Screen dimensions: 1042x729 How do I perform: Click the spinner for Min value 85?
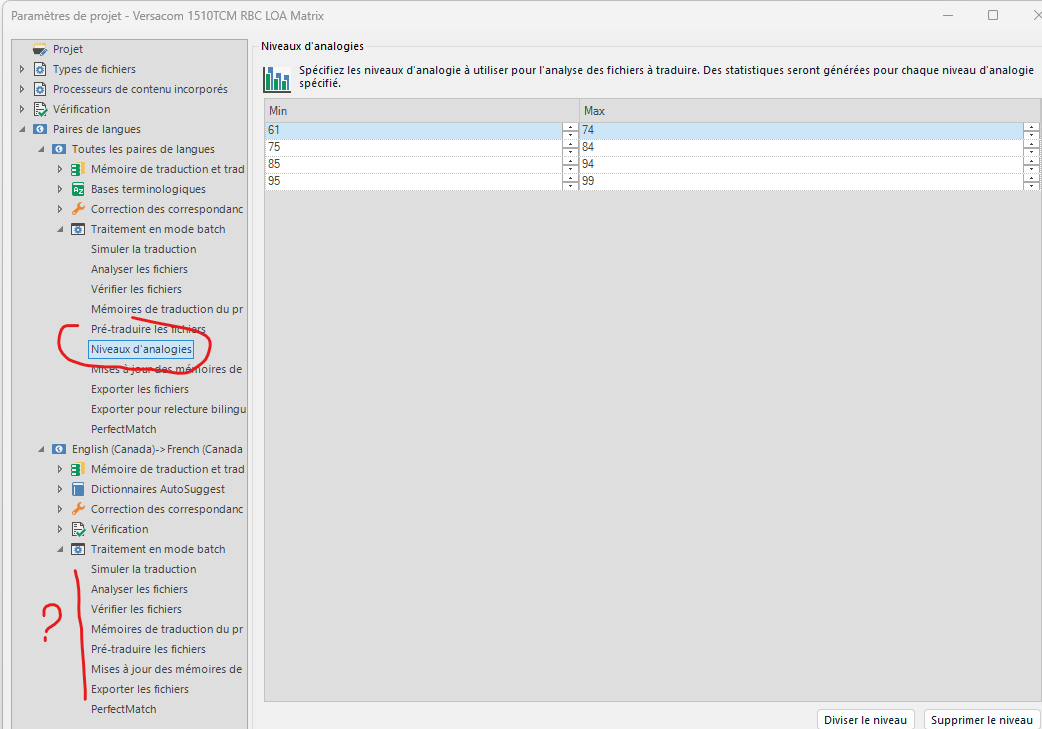(x=570, y=164)
